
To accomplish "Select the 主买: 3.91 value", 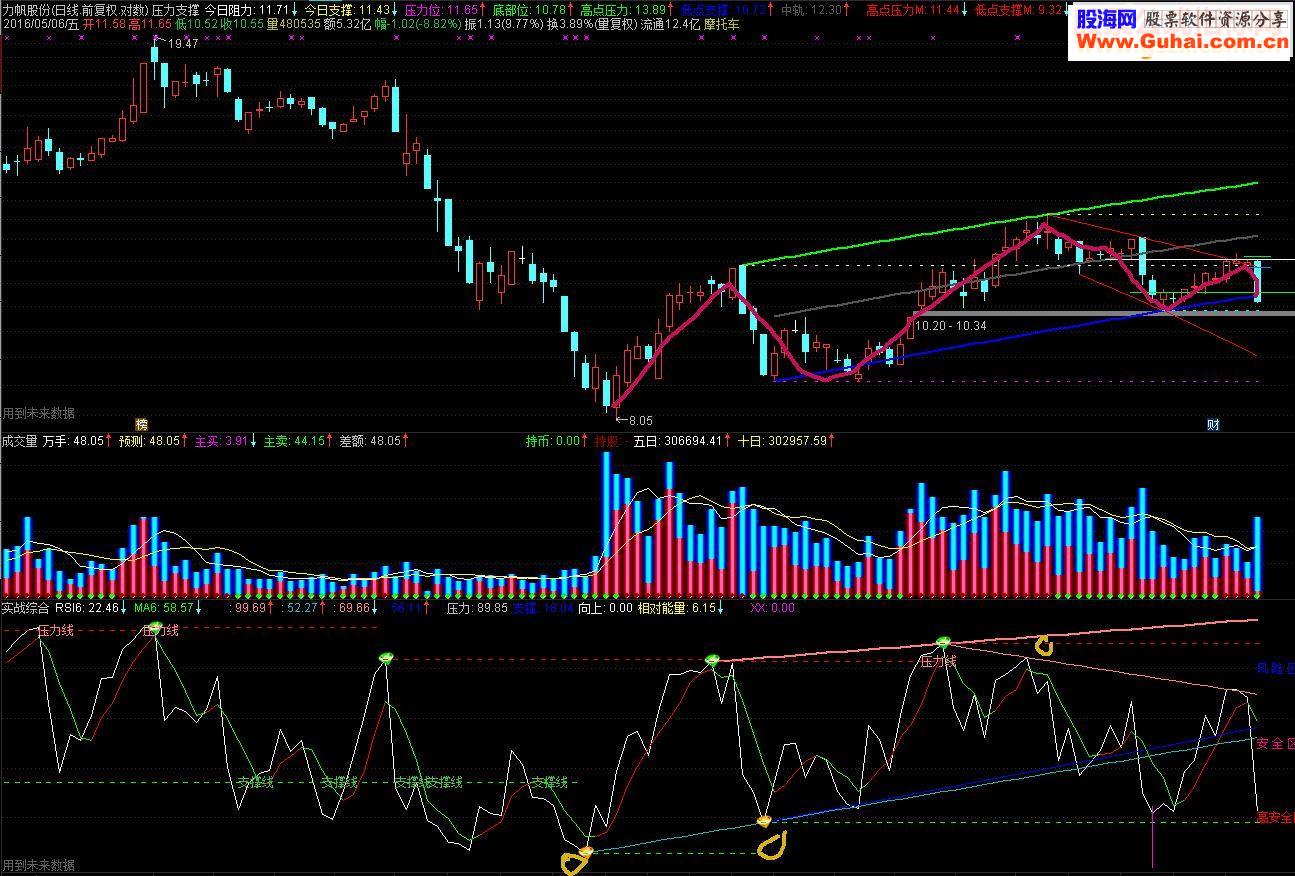I will 221,440.
